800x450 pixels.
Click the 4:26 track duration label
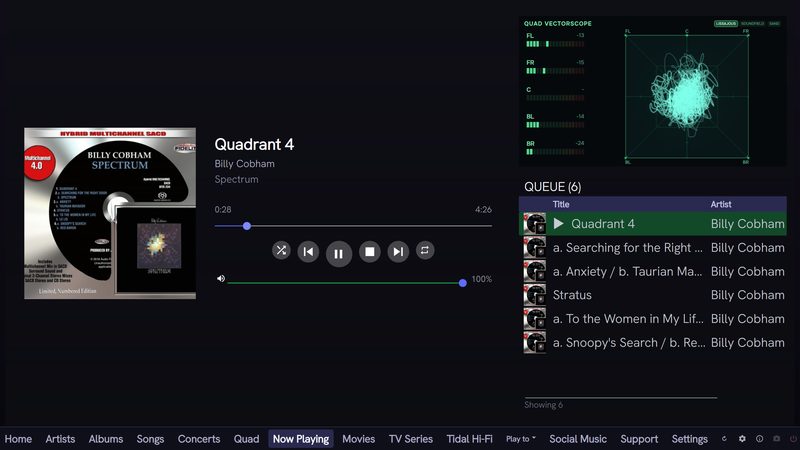(x=483, y=210)
